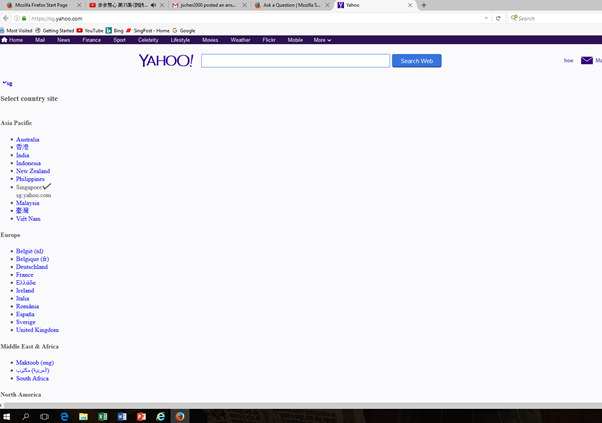Select the Việt Nam country link
This screenshot has height=423, width=602.
point(28,218)
